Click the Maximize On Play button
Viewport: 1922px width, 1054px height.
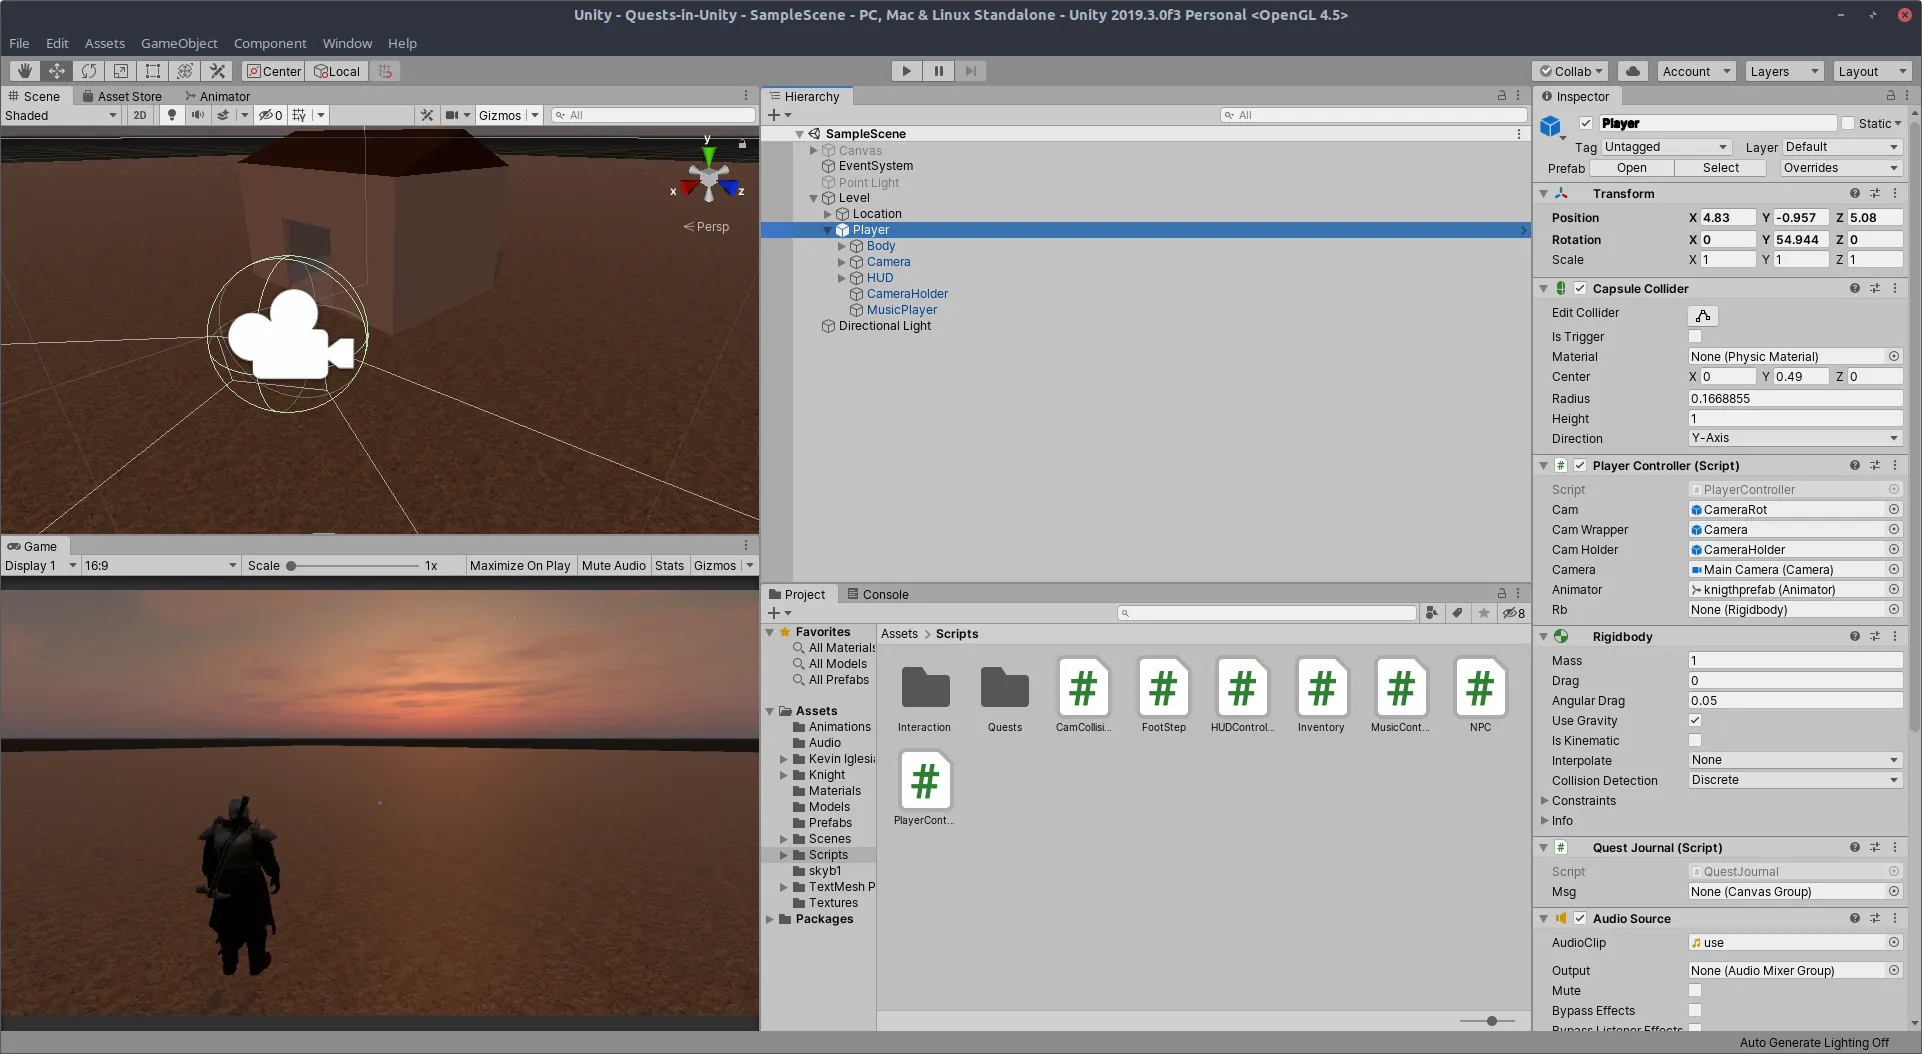(519, 566)
